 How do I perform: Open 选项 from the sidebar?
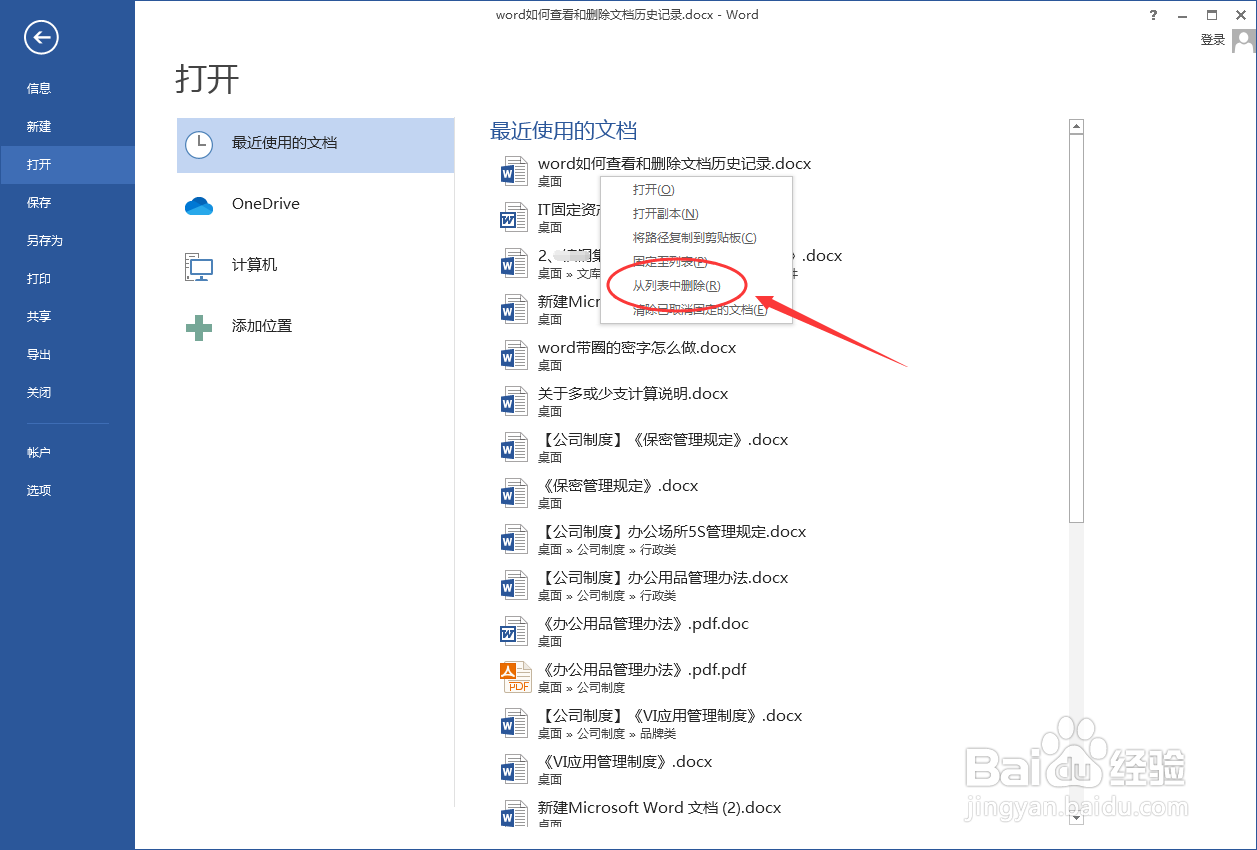[x=38, y=490]
